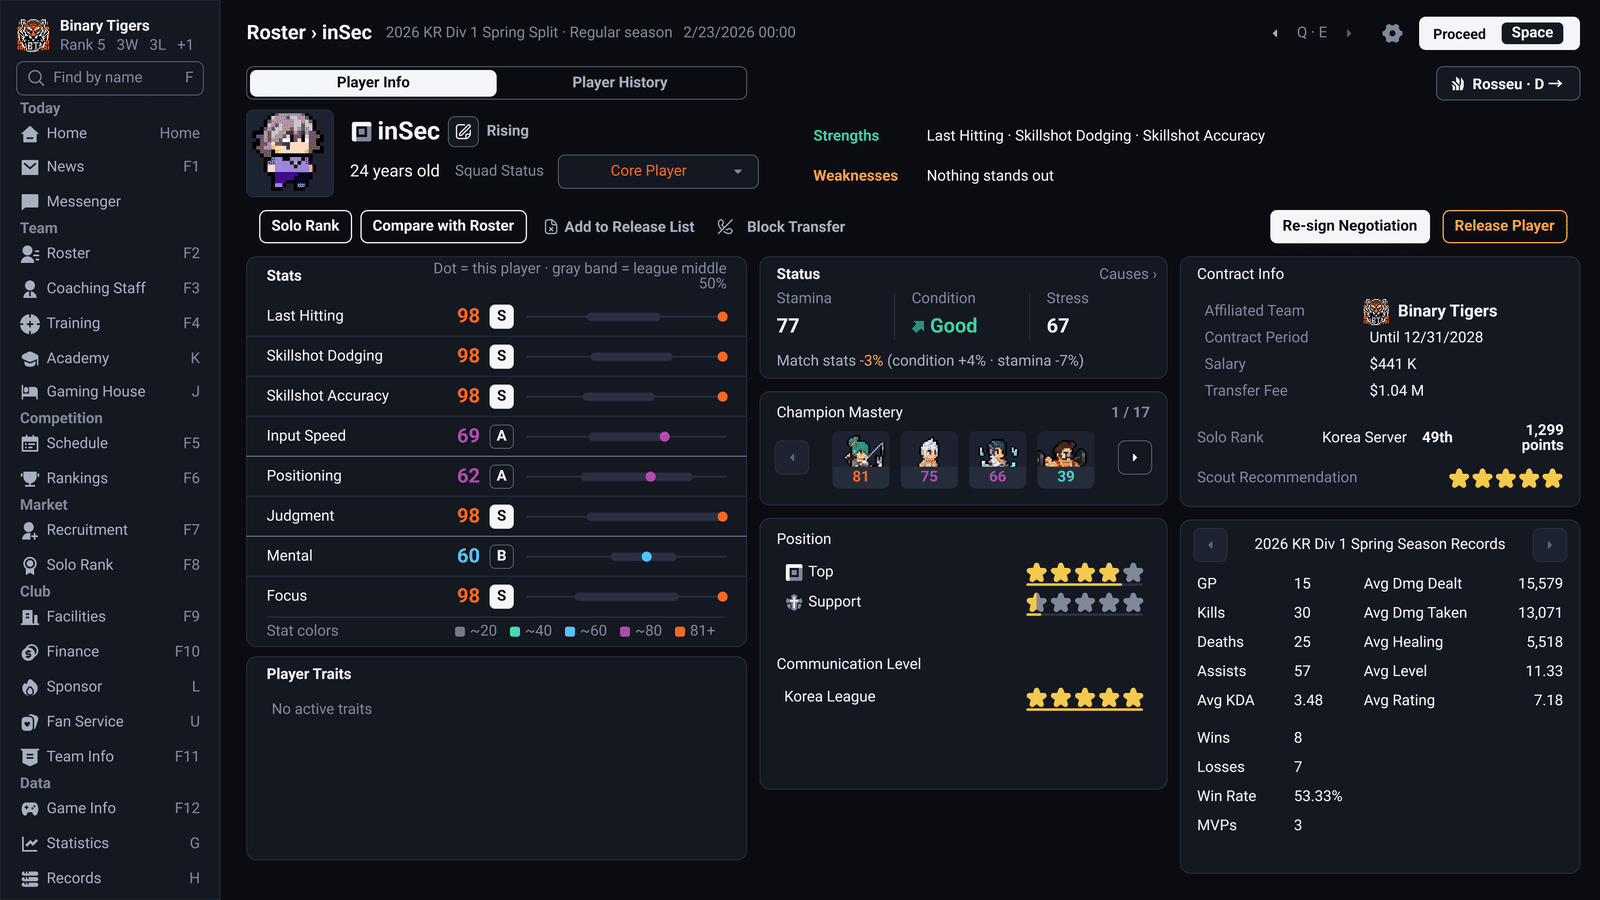This screenshot has height=900, width=1600.
Task: Click Re-sign Negotiation button
Action: pos(1349,226)
